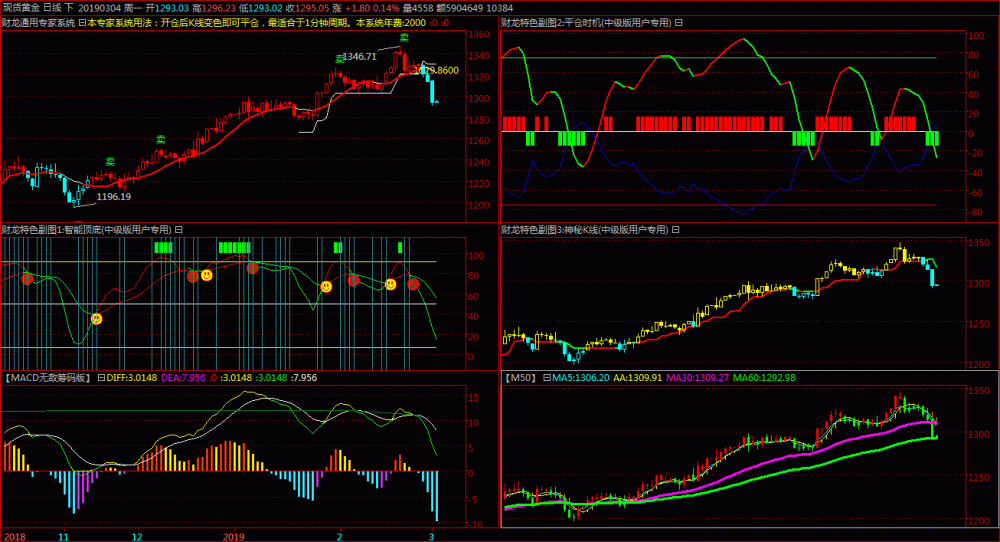This screenshot has height=542, width=1000.
Task: Click the open price 1293.03
Action: click(172, 8)
